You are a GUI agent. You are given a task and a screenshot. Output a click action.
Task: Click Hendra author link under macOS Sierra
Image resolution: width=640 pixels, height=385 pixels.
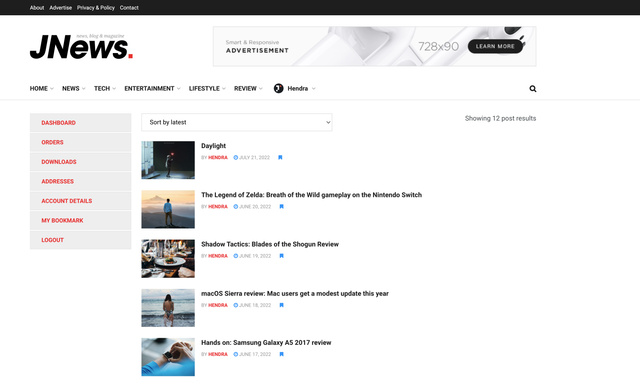coord(218,305)
